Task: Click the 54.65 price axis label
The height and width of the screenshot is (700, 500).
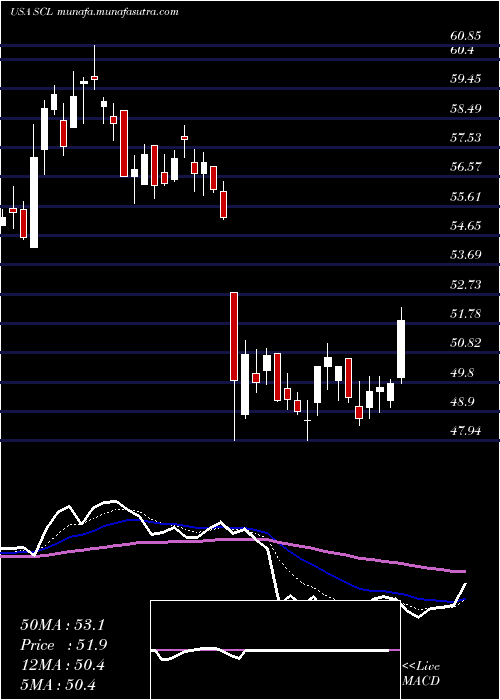Action: [x=466, y=226]
